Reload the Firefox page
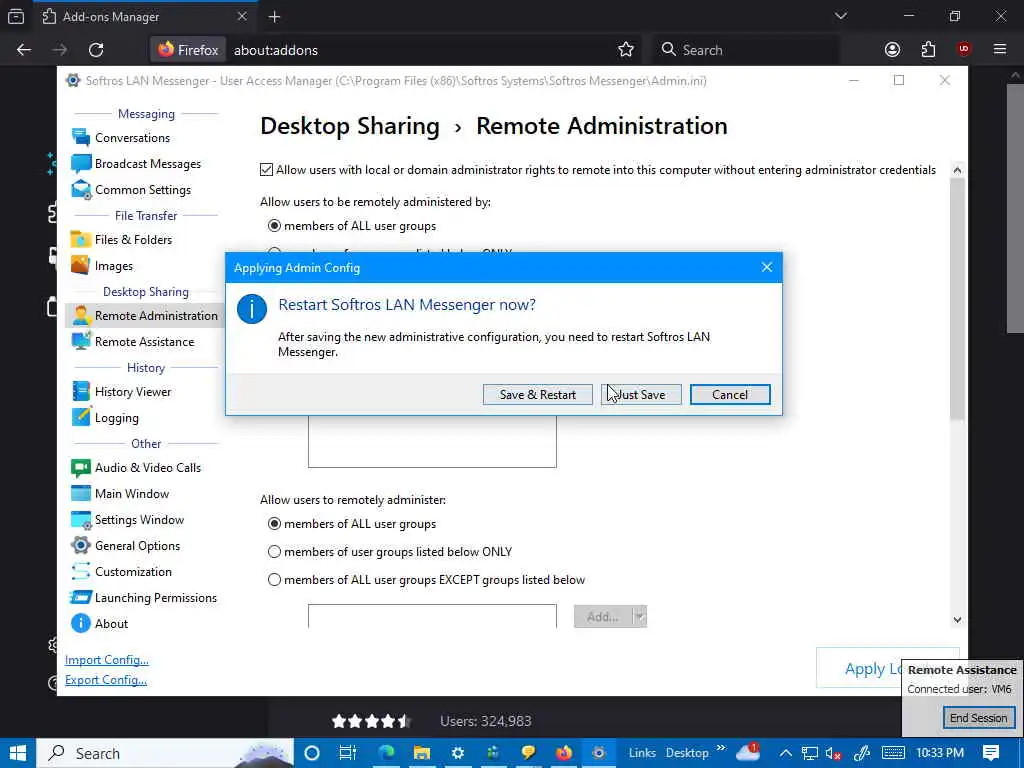 click(x=96, y=50)
